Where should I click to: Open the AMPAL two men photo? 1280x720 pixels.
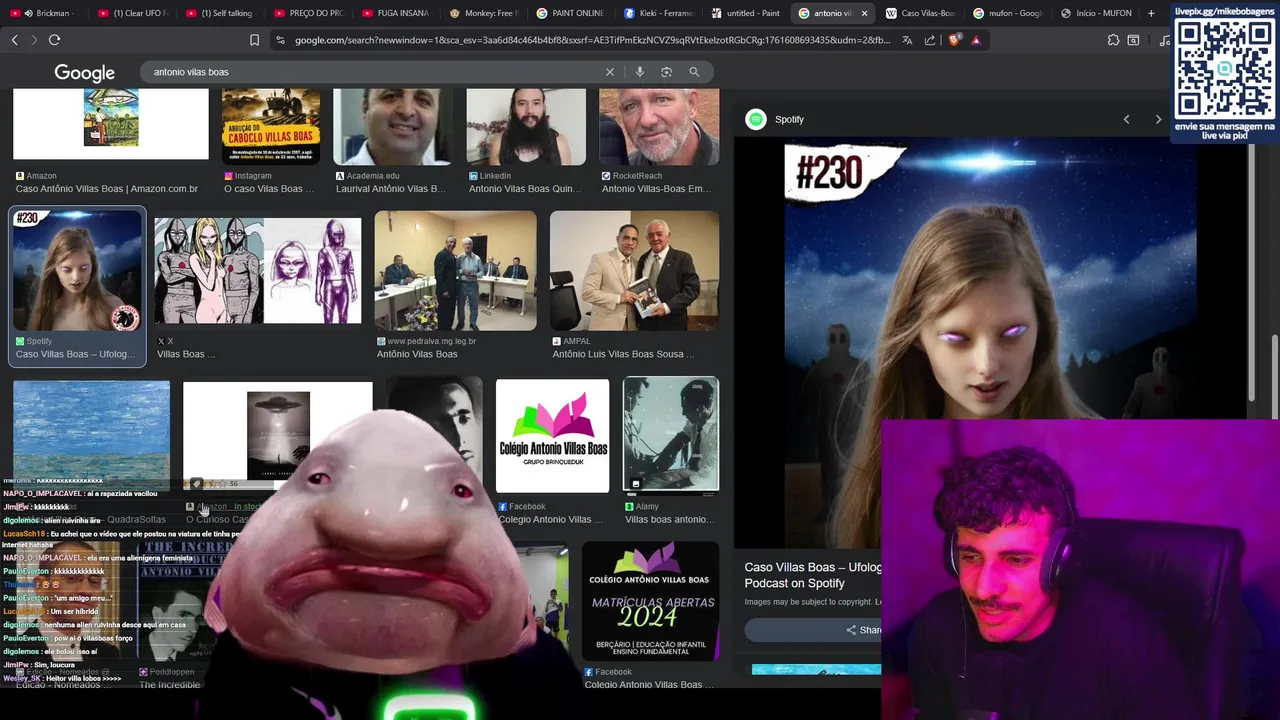pyautogui.click(x=634, y=270)
